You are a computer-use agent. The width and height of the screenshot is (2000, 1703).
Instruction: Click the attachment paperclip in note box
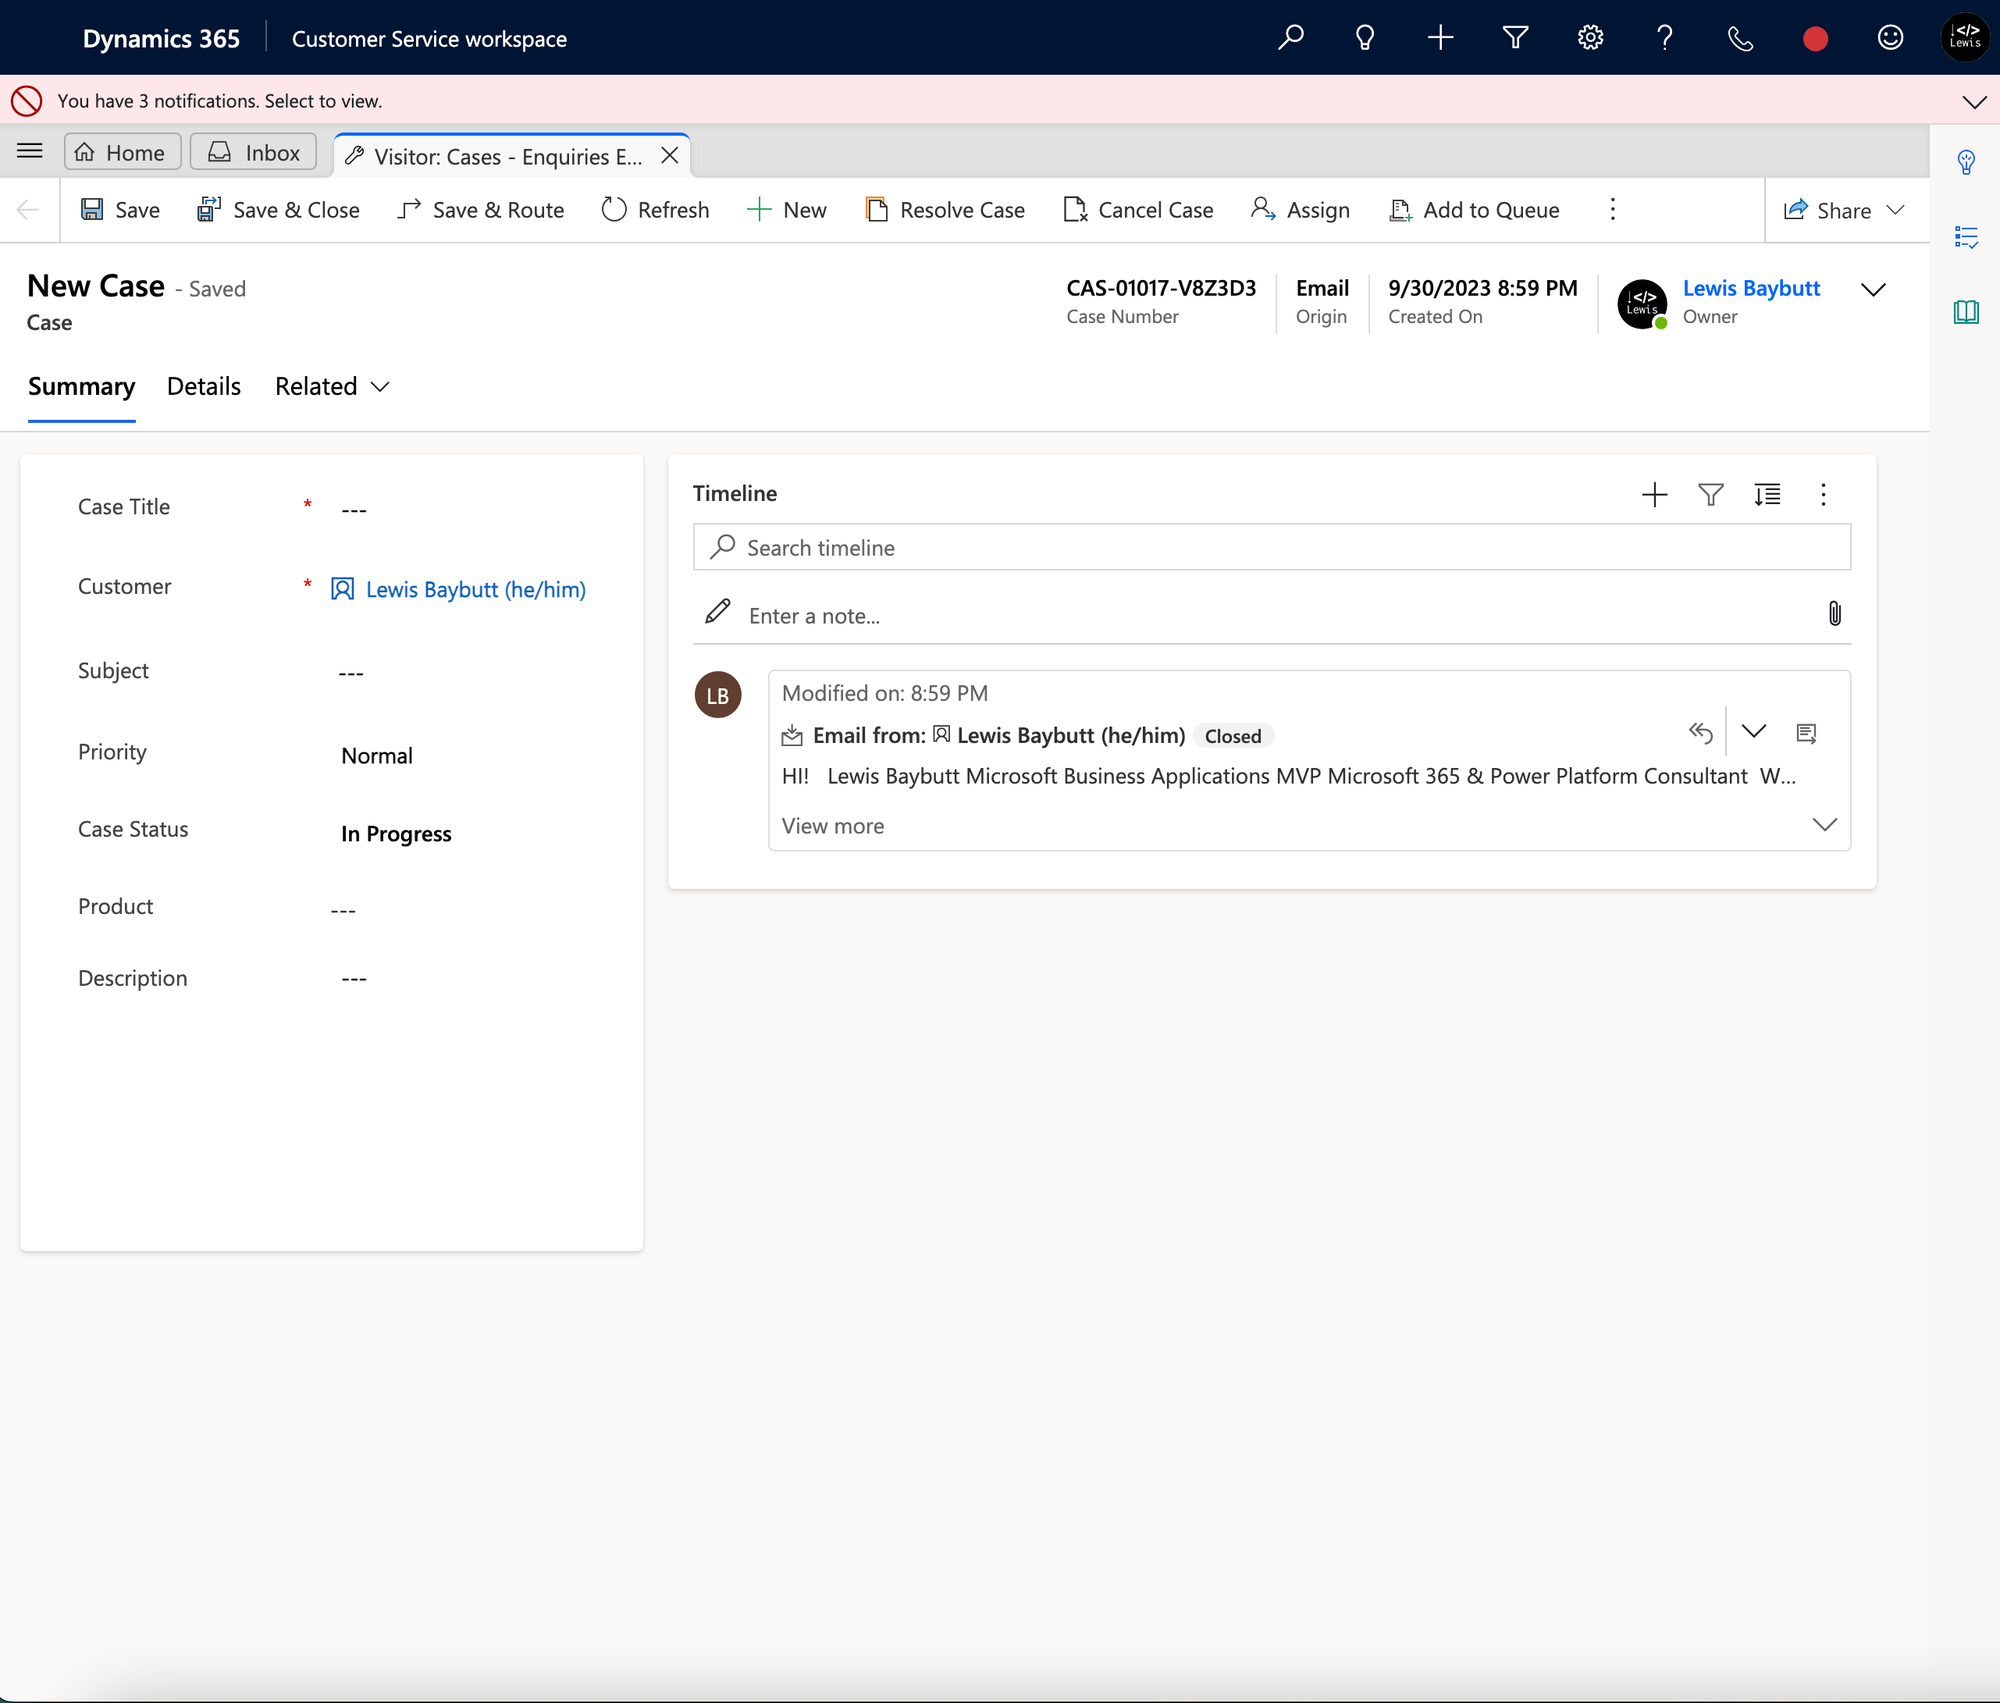[x=1834, y=613]
